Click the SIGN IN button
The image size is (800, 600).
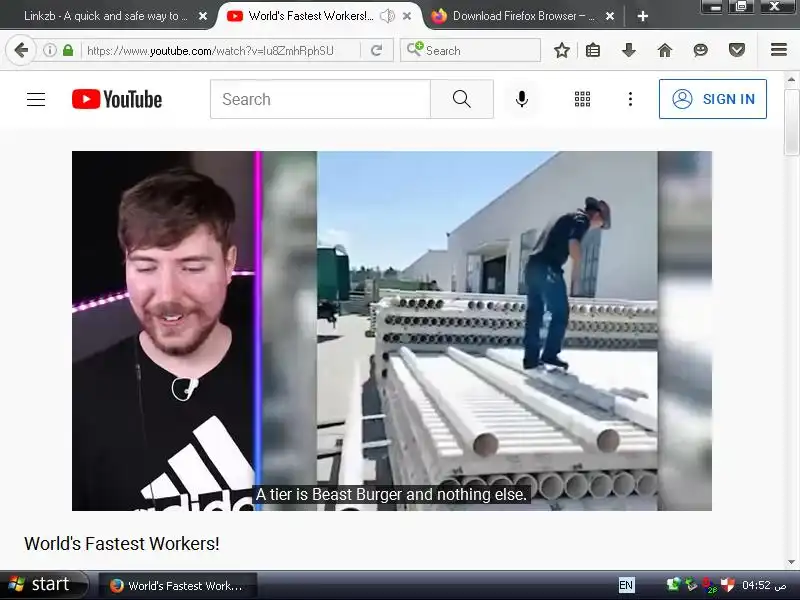pos(713,99)
